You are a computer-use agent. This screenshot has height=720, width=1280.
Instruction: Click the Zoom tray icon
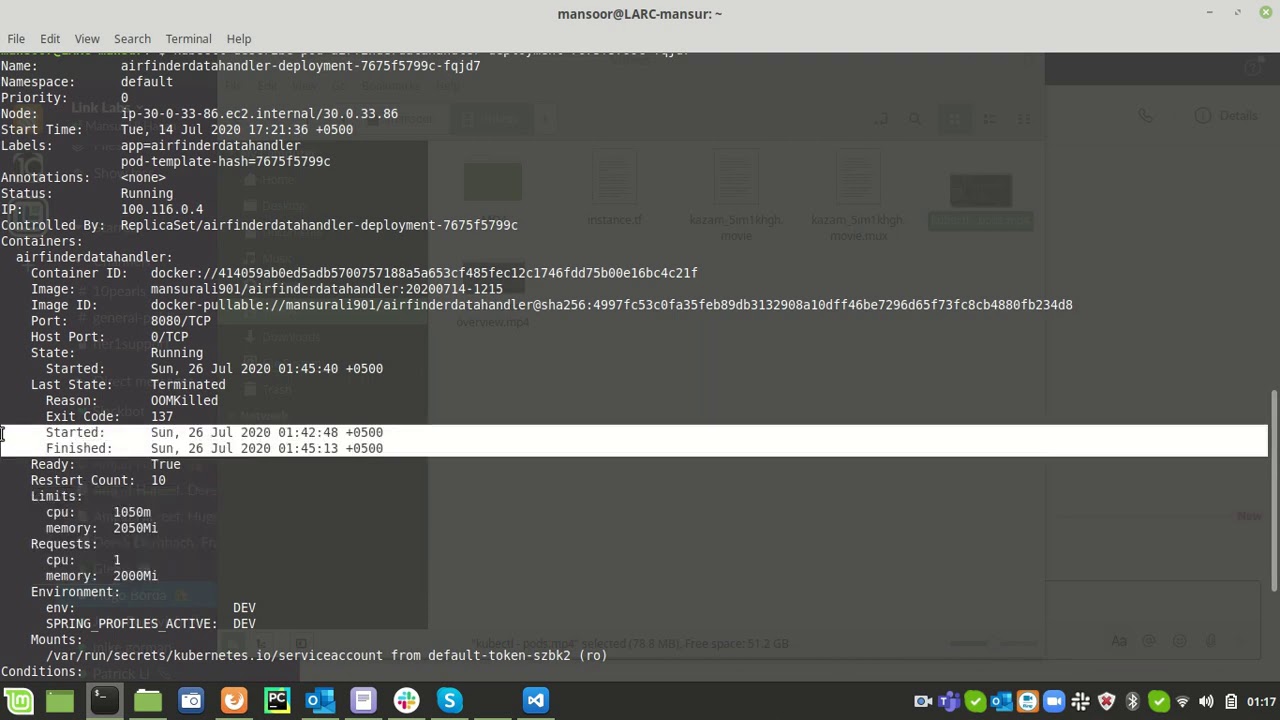point(1054,701)
